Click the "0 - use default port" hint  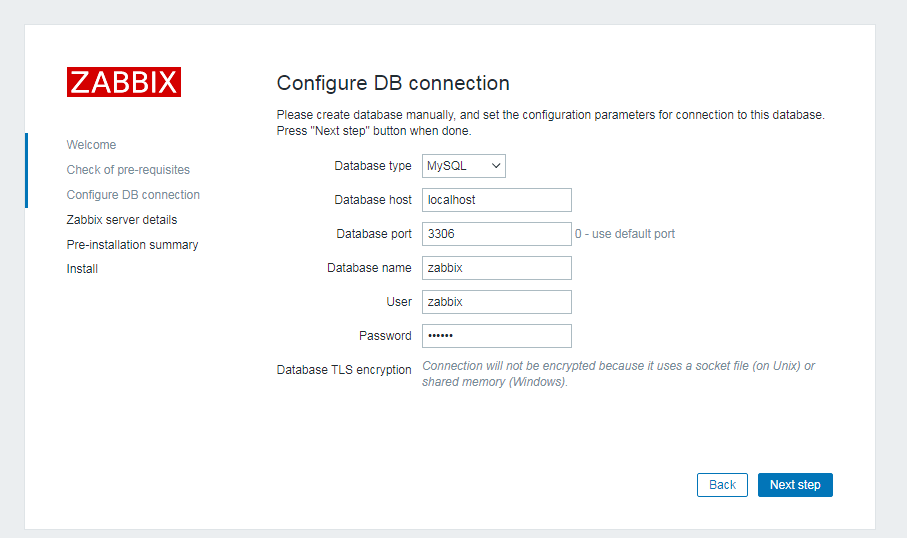[625, 234]
